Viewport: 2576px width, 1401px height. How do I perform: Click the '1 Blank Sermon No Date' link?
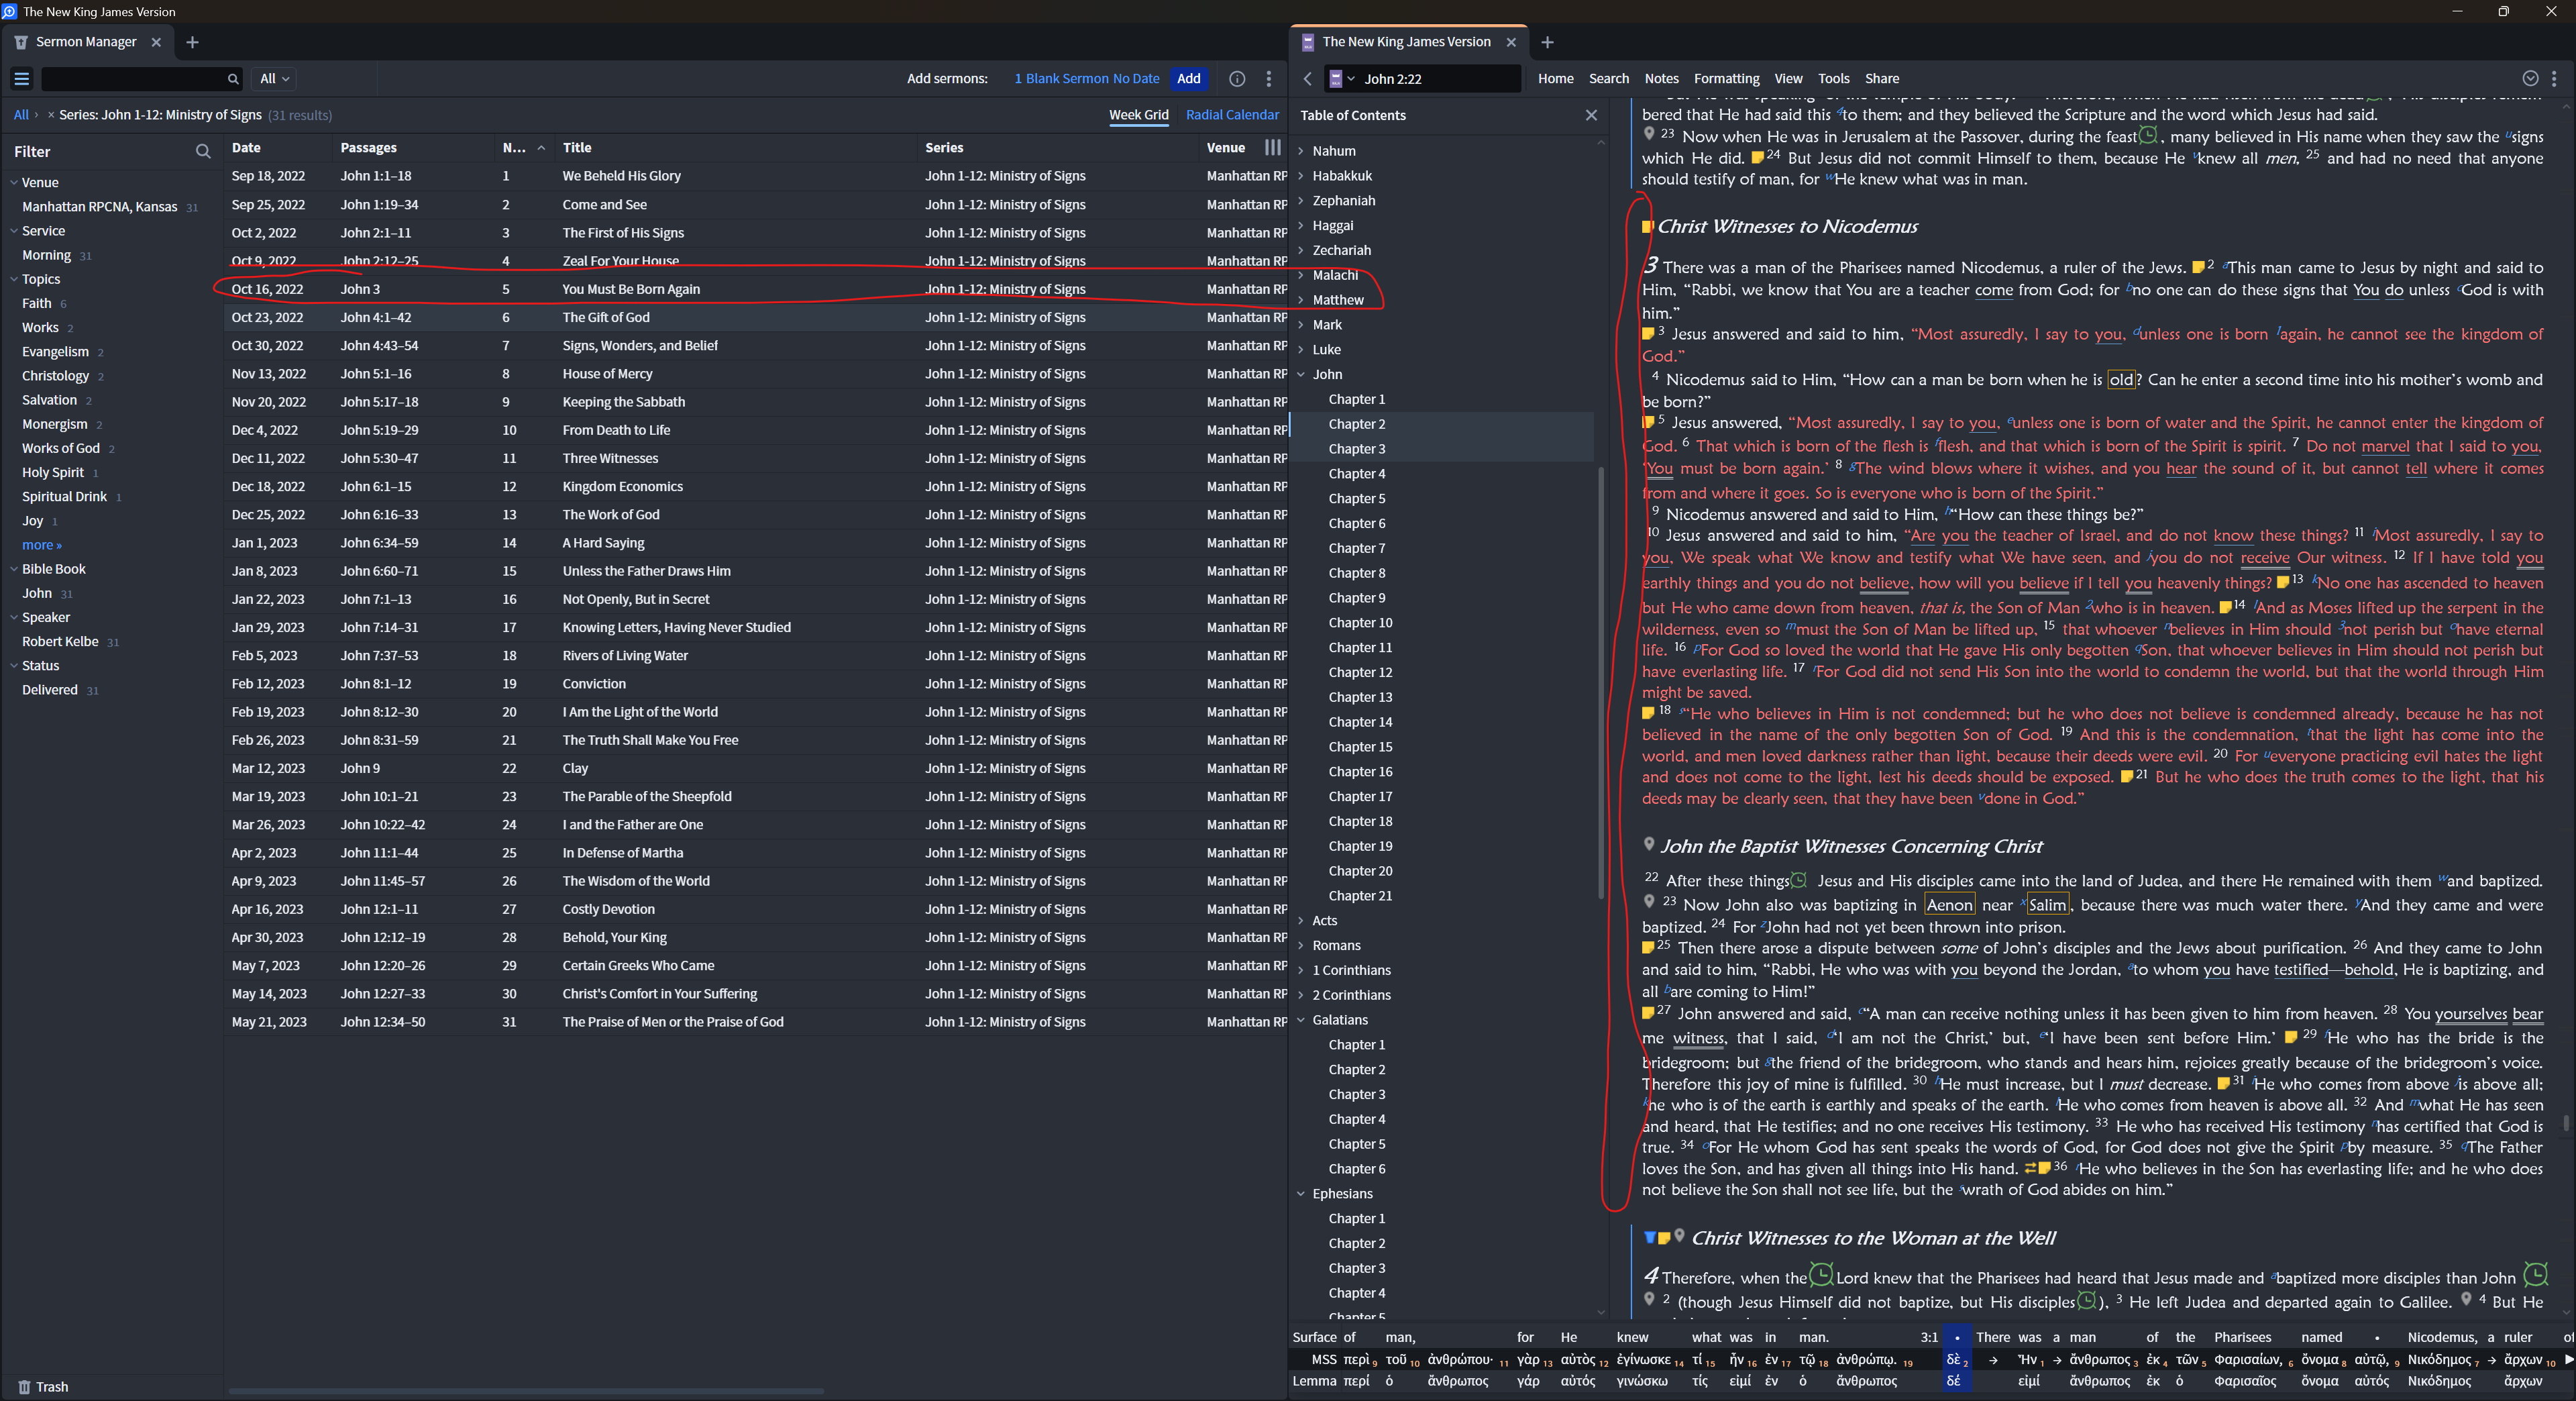(x=1086, y=79)
